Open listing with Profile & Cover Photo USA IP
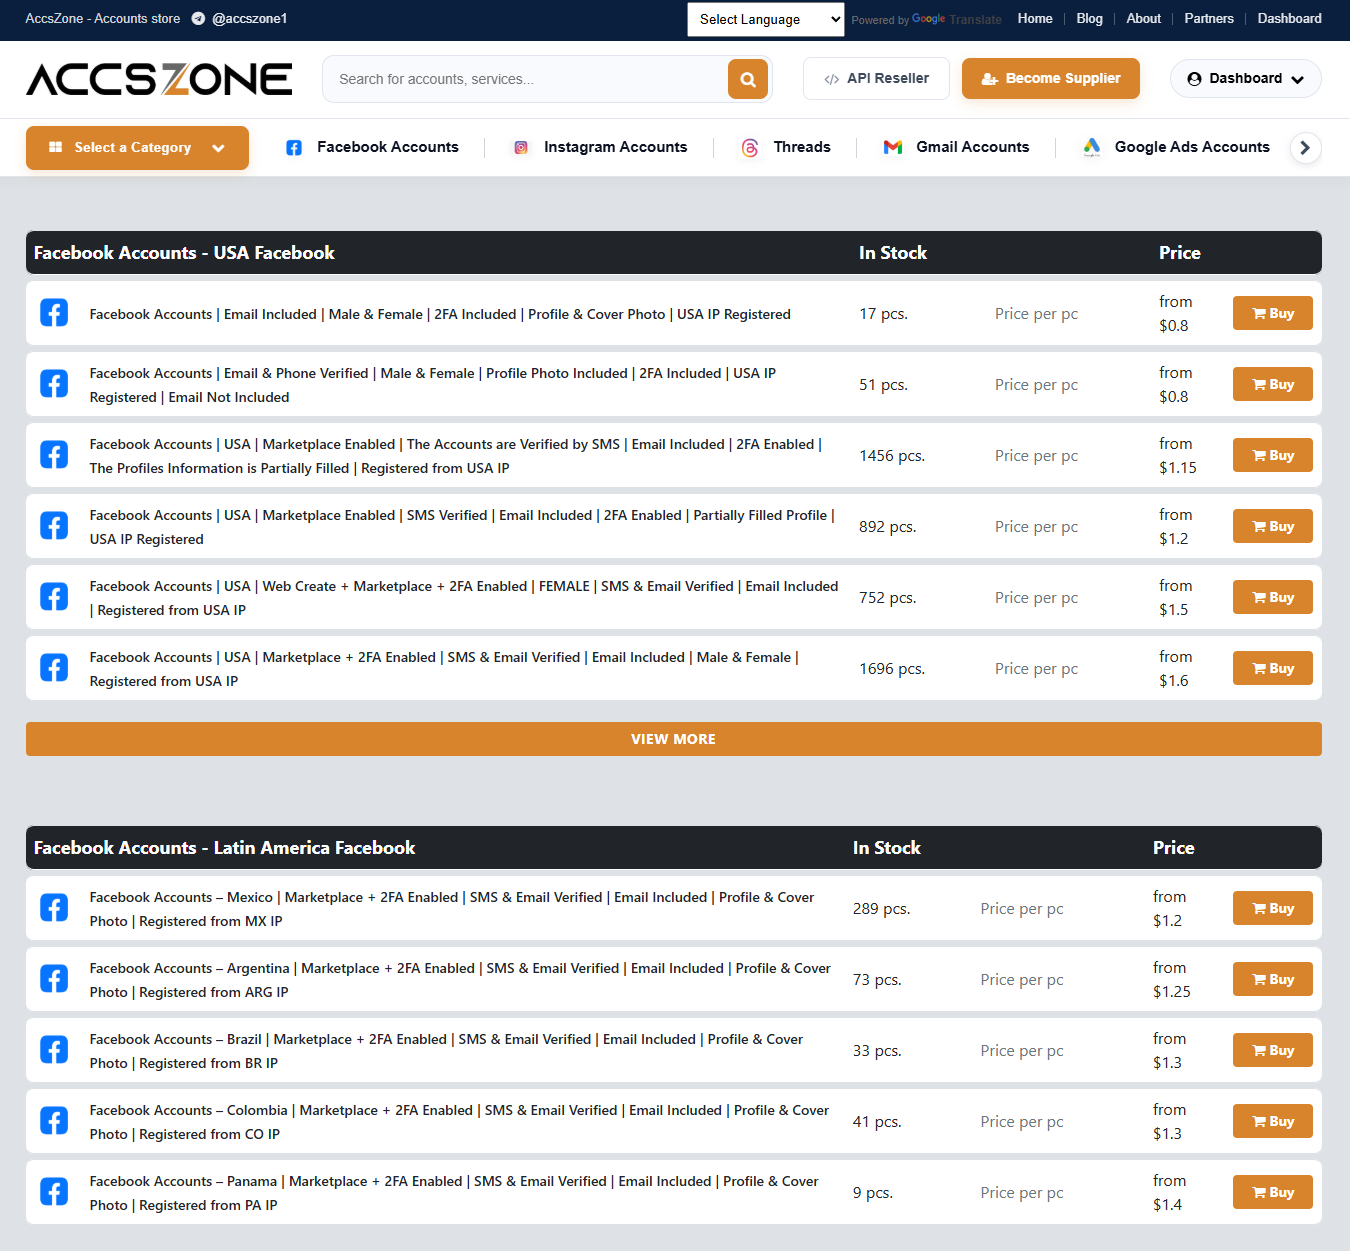 [x=440, y=314]
